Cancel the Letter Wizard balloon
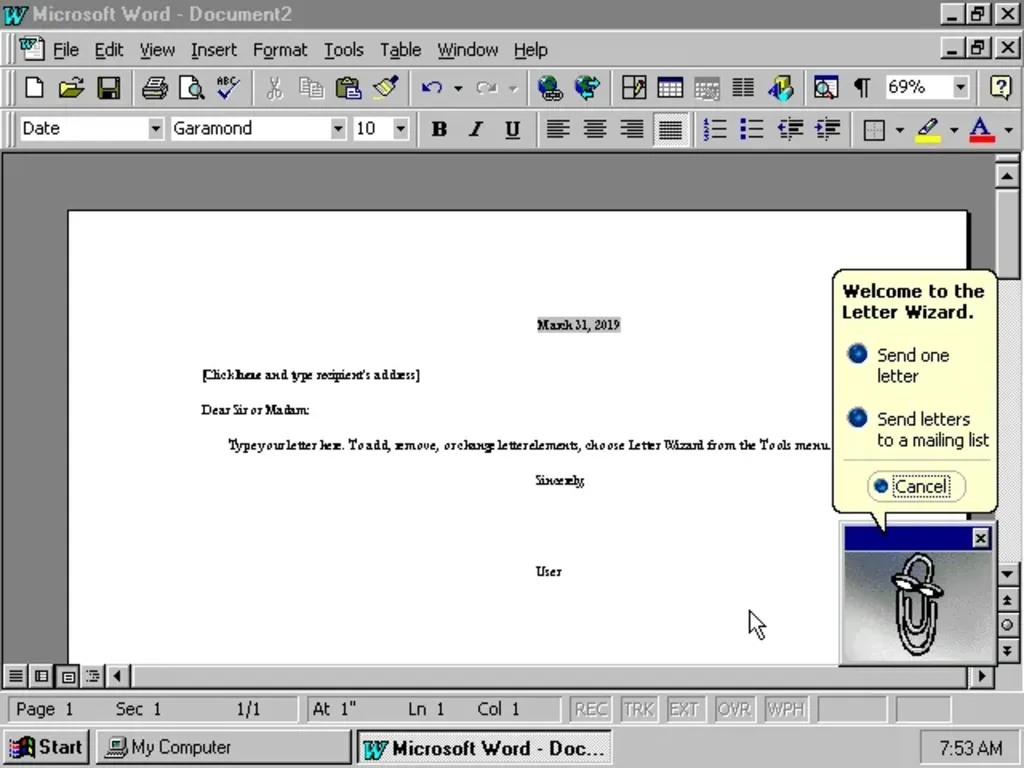This screenshot has width=1024, height=768. coord(915,486)
